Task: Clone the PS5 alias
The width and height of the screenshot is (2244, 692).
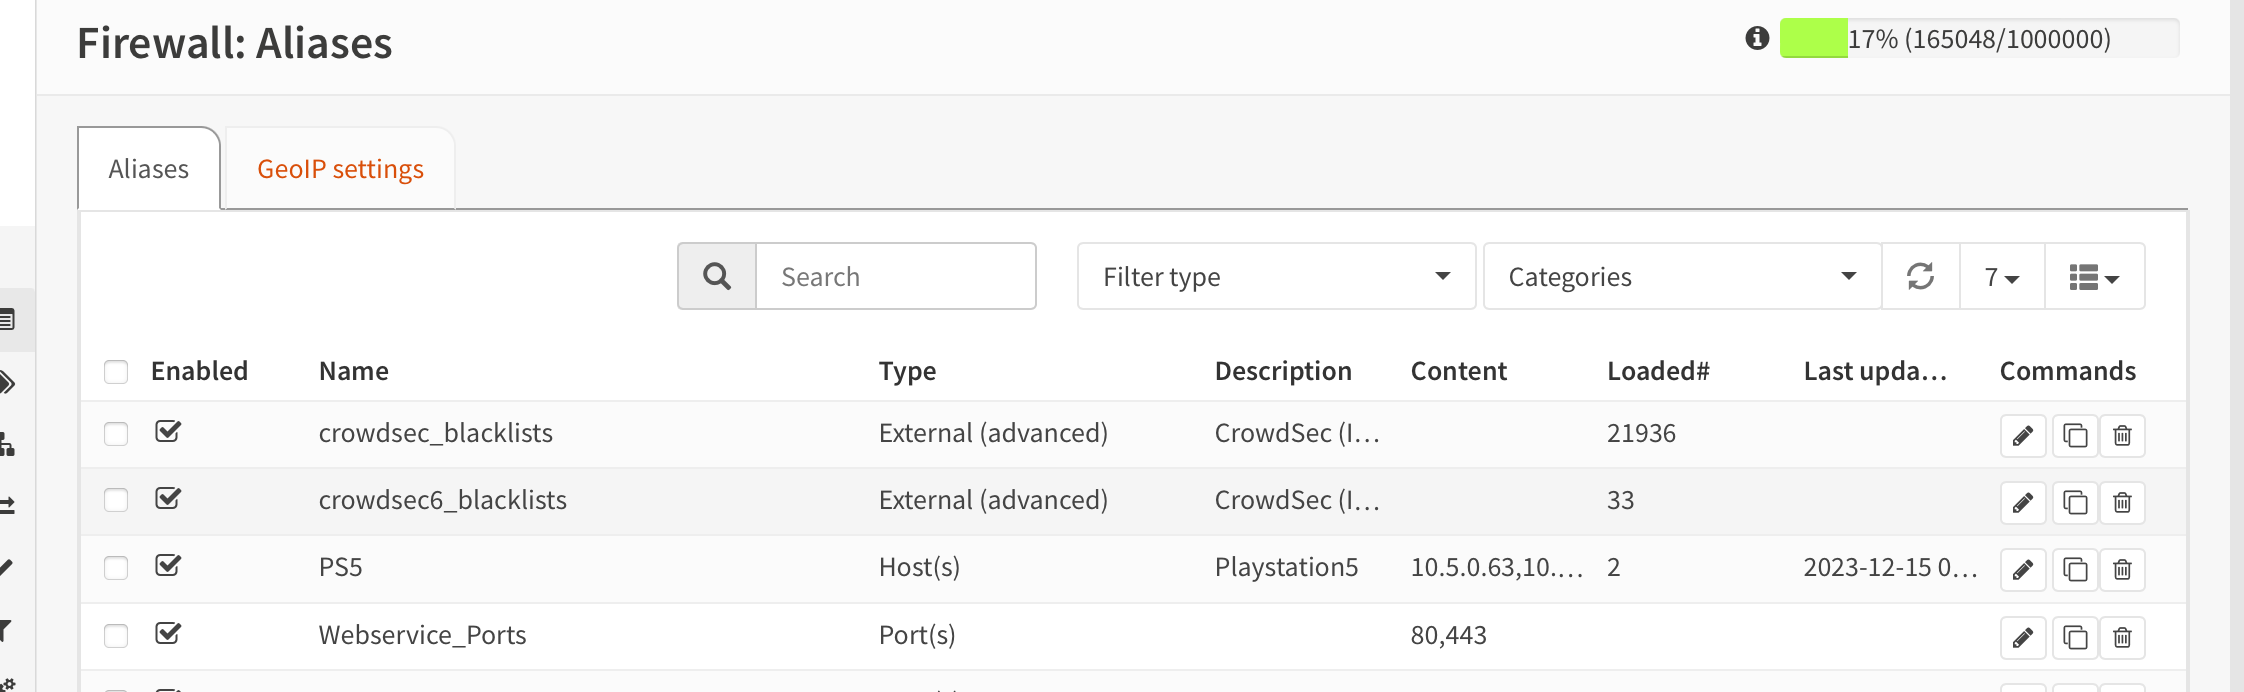Action: coord(2075,570)
